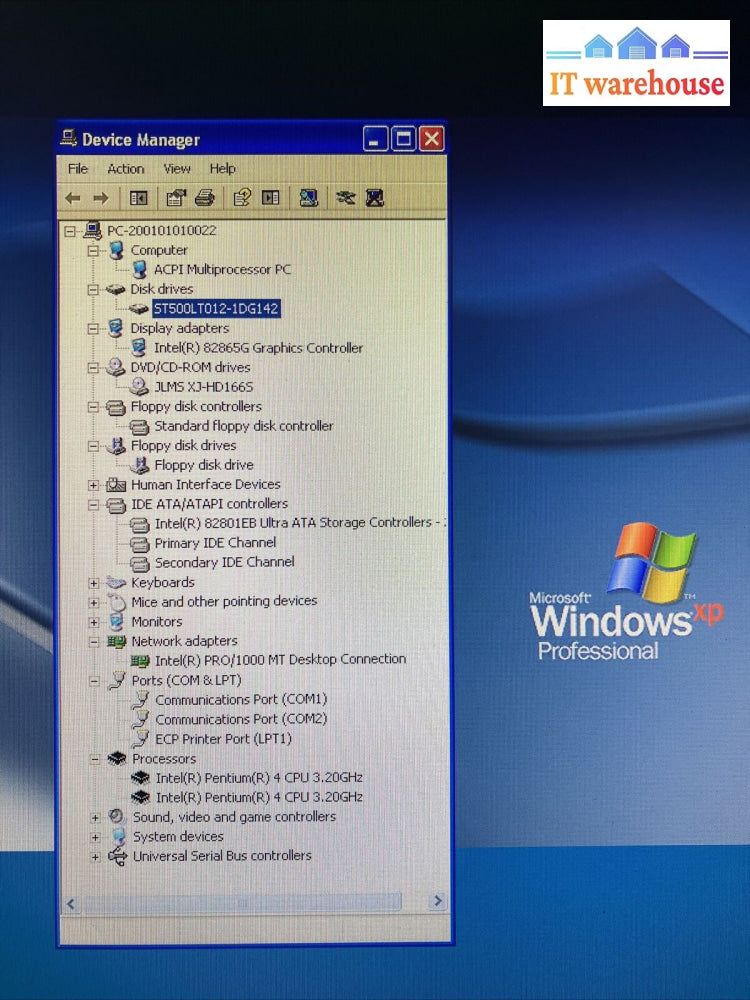Image resolution: width=750 pixels, height=1000 pixels.
Task: Collapse the Disk drives category
Action: coord(93,290)
